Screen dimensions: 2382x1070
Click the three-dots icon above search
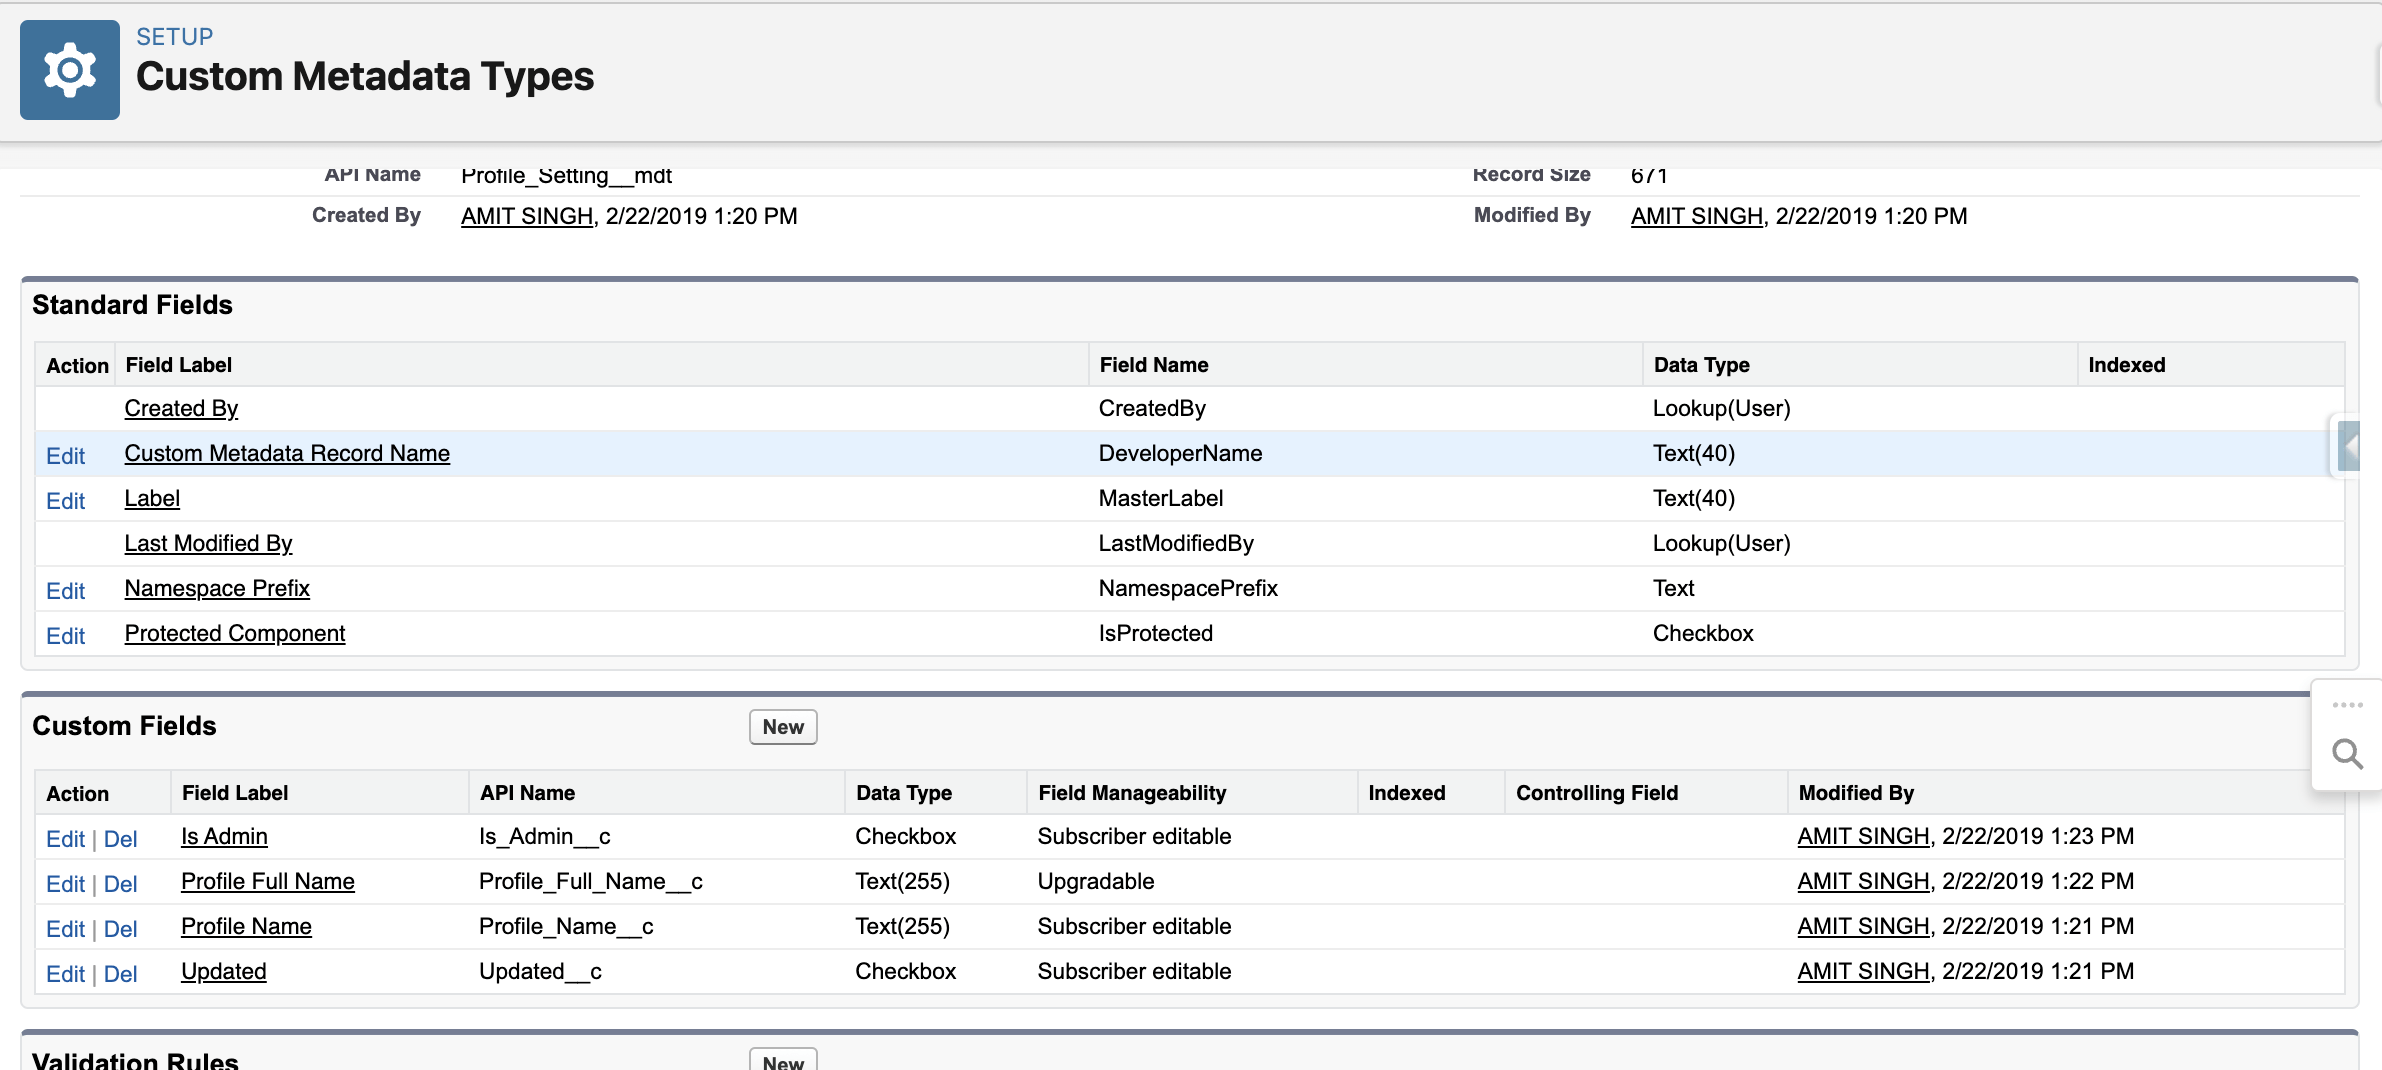(2347, 705)
